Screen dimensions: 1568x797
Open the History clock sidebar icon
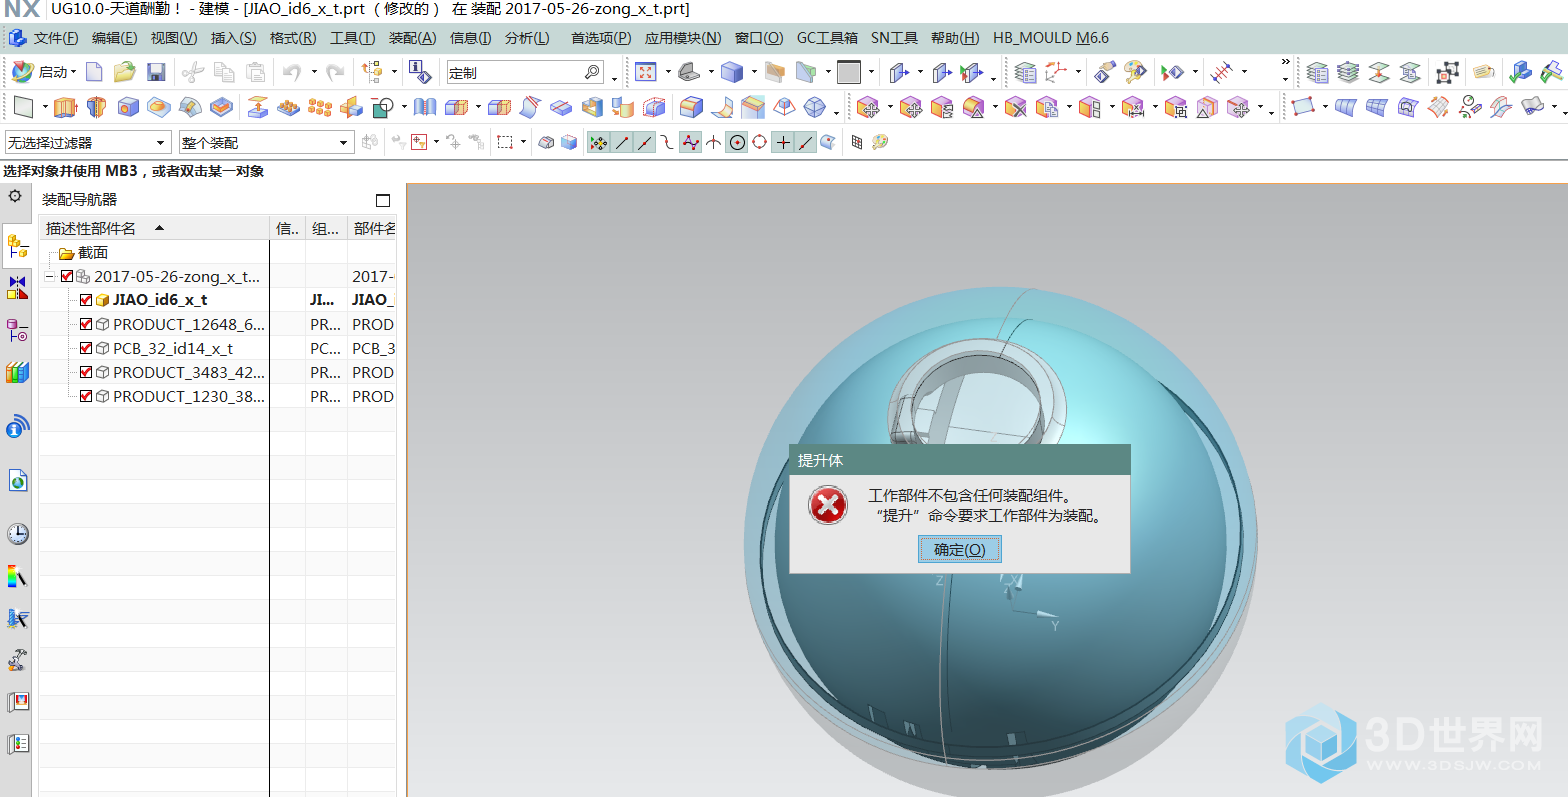17,534
